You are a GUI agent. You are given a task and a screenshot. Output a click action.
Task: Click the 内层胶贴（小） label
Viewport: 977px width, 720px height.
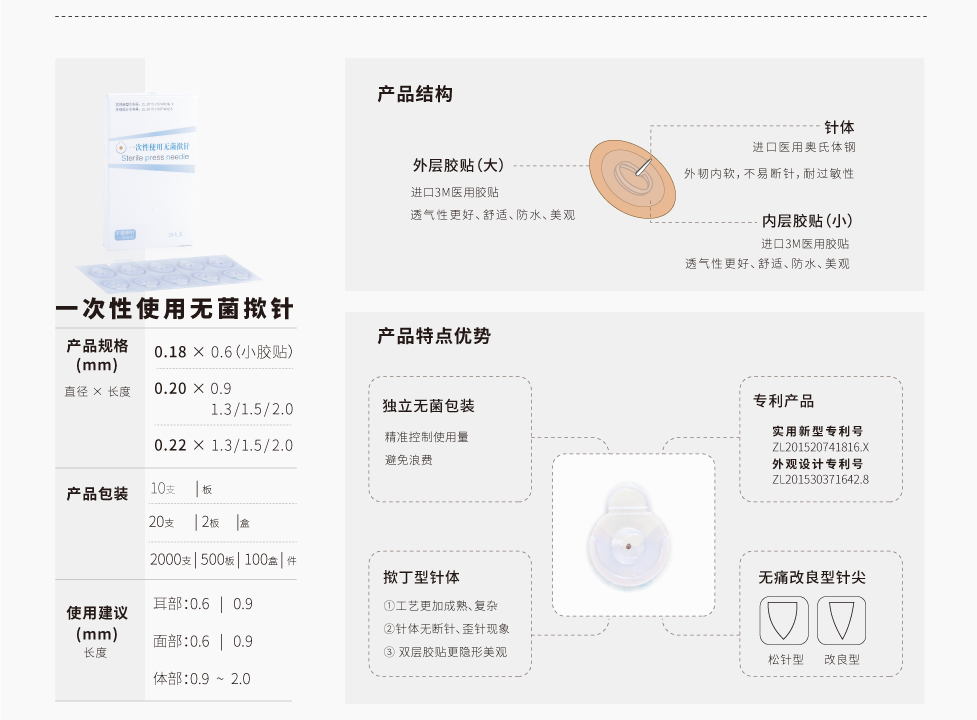pos(807,221)
